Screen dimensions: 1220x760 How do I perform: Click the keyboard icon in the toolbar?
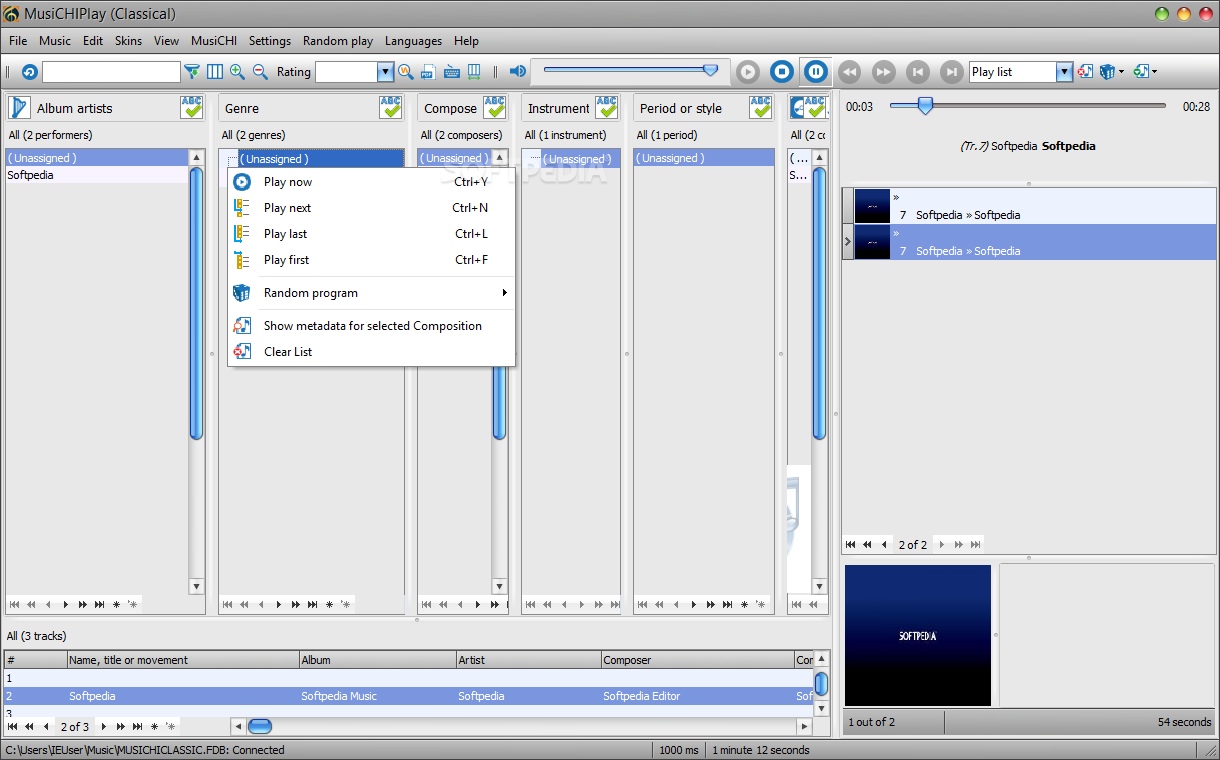[x=451, y=72]
